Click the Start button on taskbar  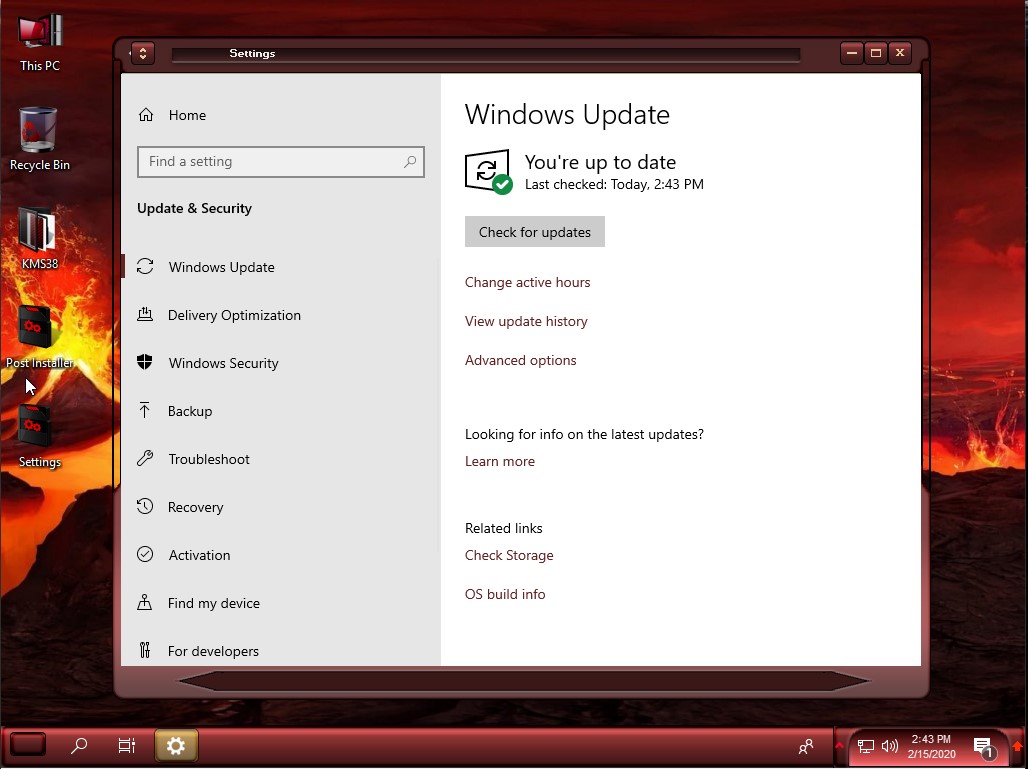coord(28,745)
